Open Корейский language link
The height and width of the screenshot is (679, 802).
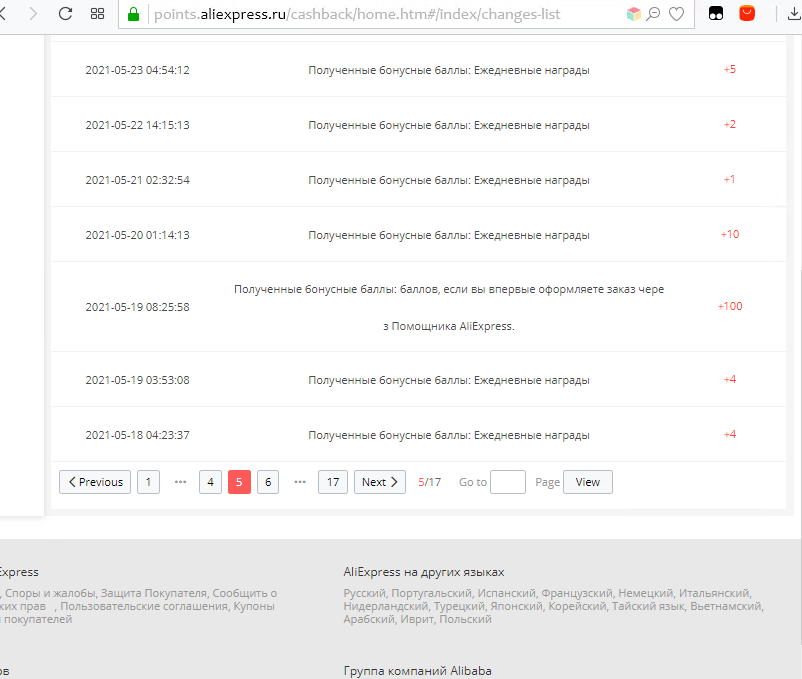click(578, 606)
